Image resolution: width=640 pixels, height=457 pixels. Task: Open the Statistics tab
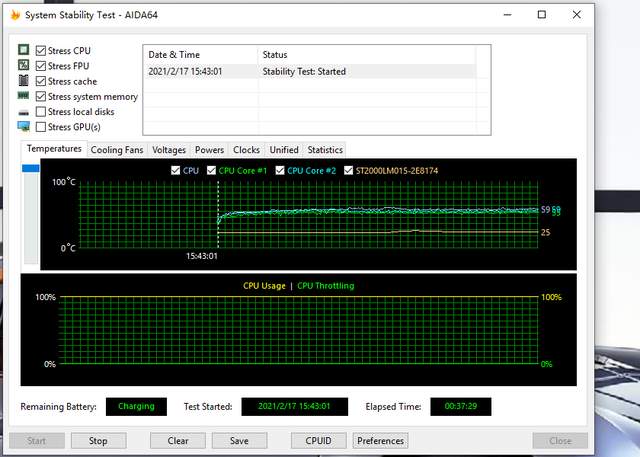[325, 150]
